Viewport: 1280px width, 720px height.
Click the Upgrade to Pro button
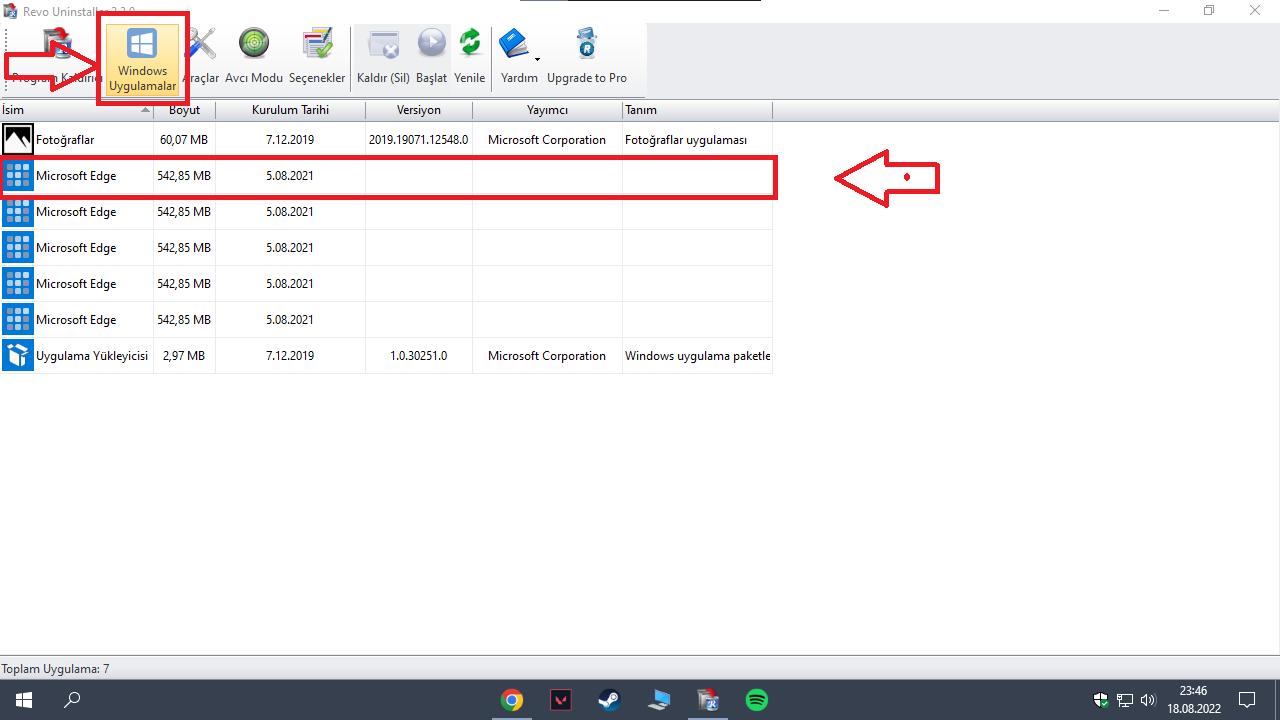587,58
